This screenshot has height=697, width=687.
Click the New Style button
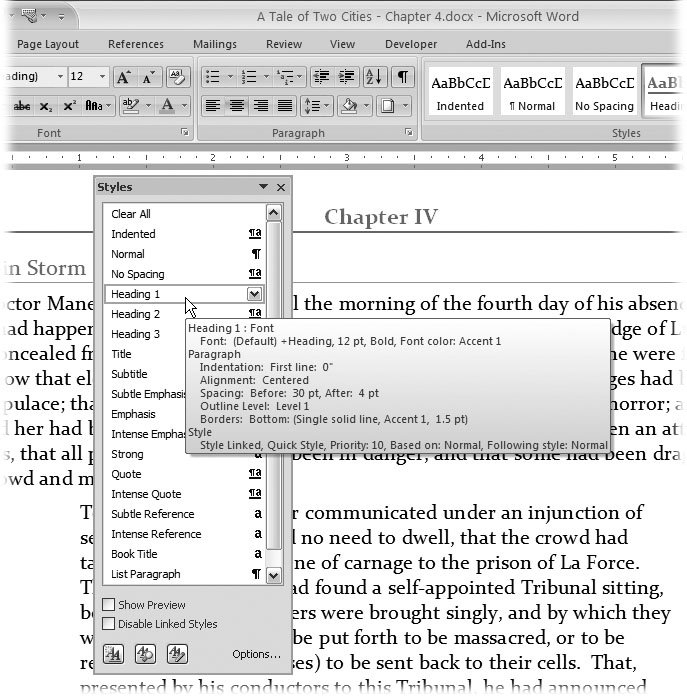(x=113, y=654)
